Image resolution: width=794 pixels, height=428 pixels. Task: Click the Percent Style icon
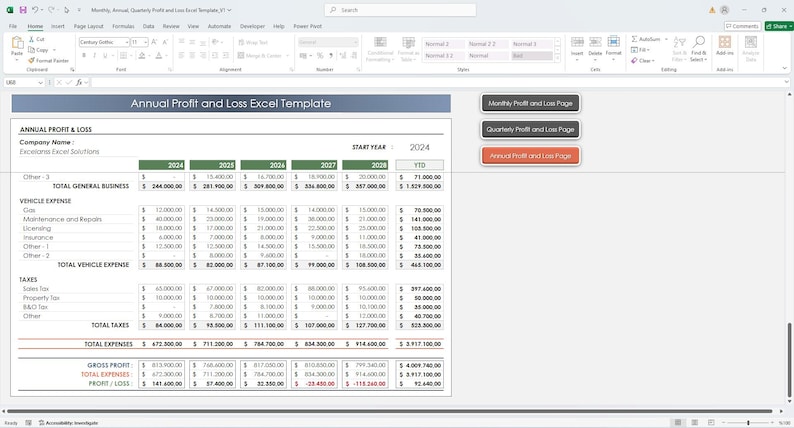(320, 56)
